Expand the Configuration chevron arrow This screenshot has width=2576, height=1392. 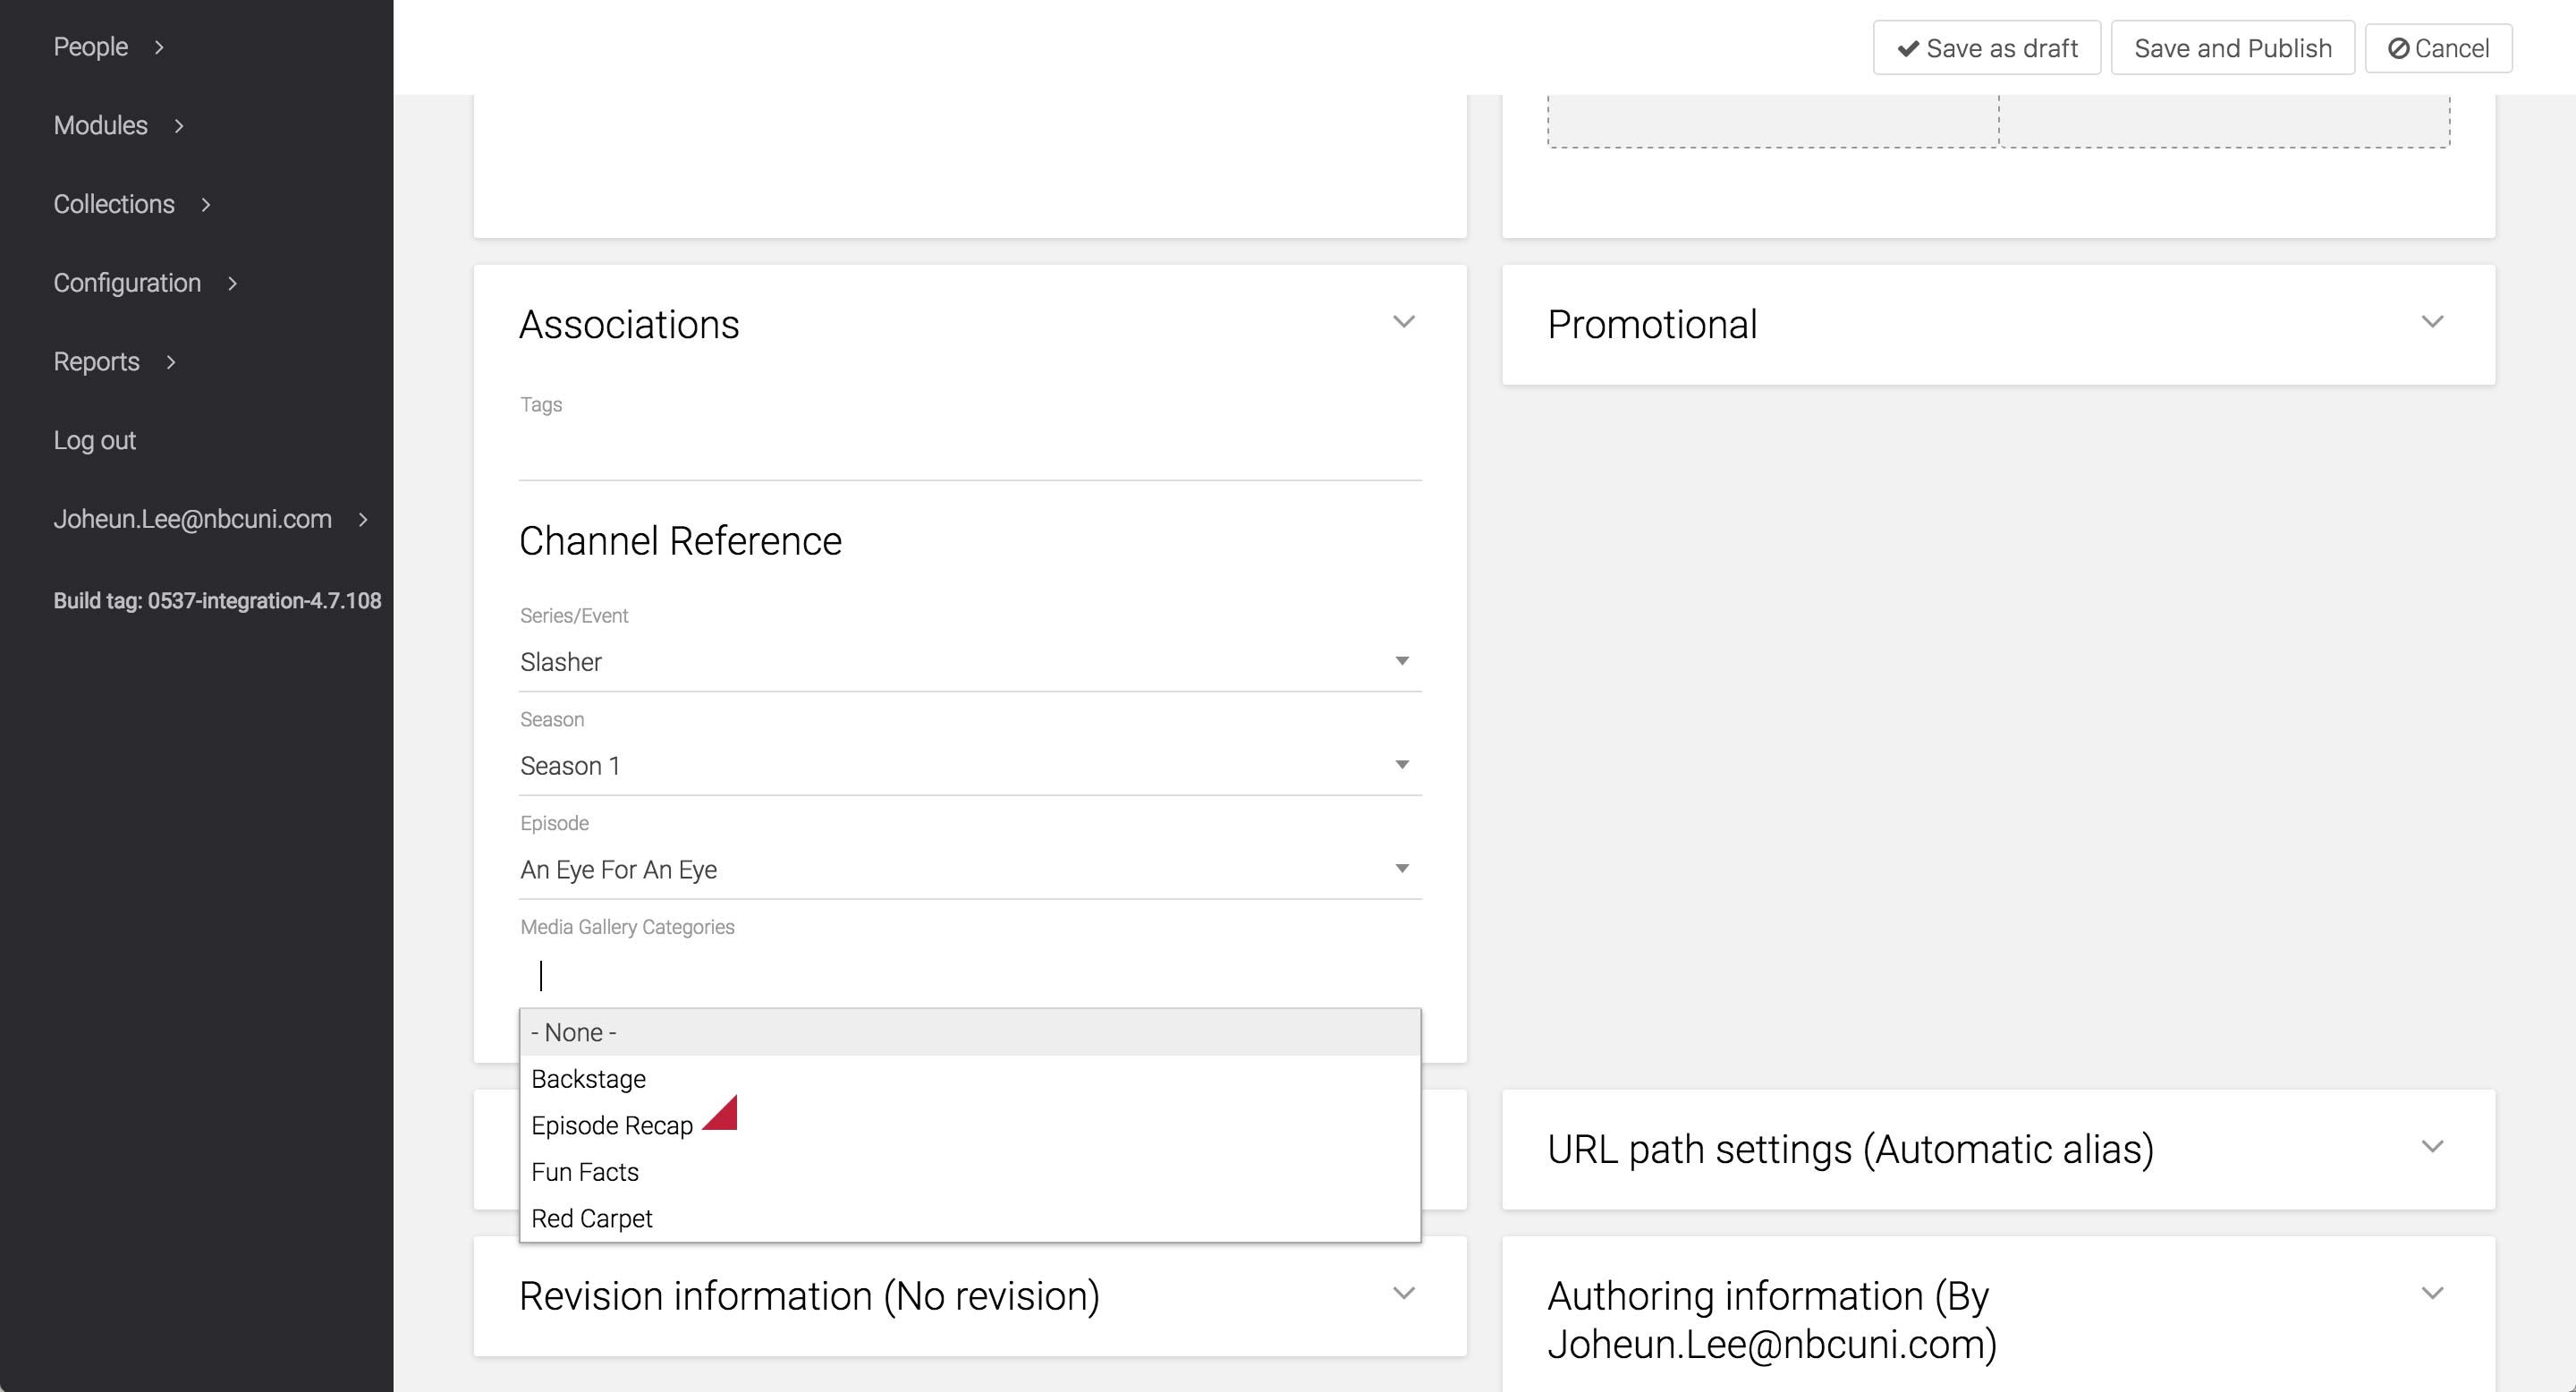[232, 284]
